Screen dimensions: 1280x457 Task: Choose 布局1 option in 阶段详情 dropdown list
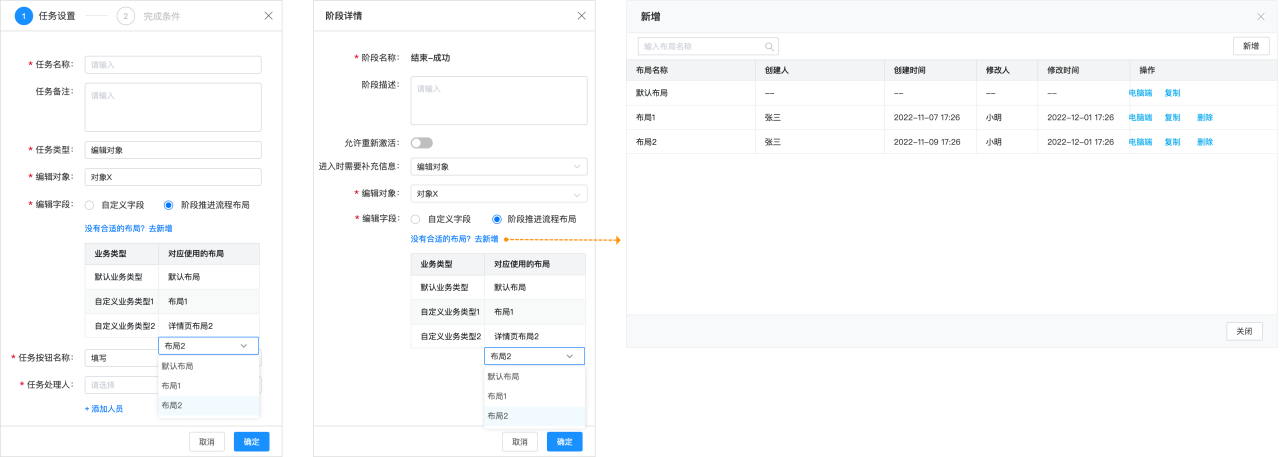534,397
